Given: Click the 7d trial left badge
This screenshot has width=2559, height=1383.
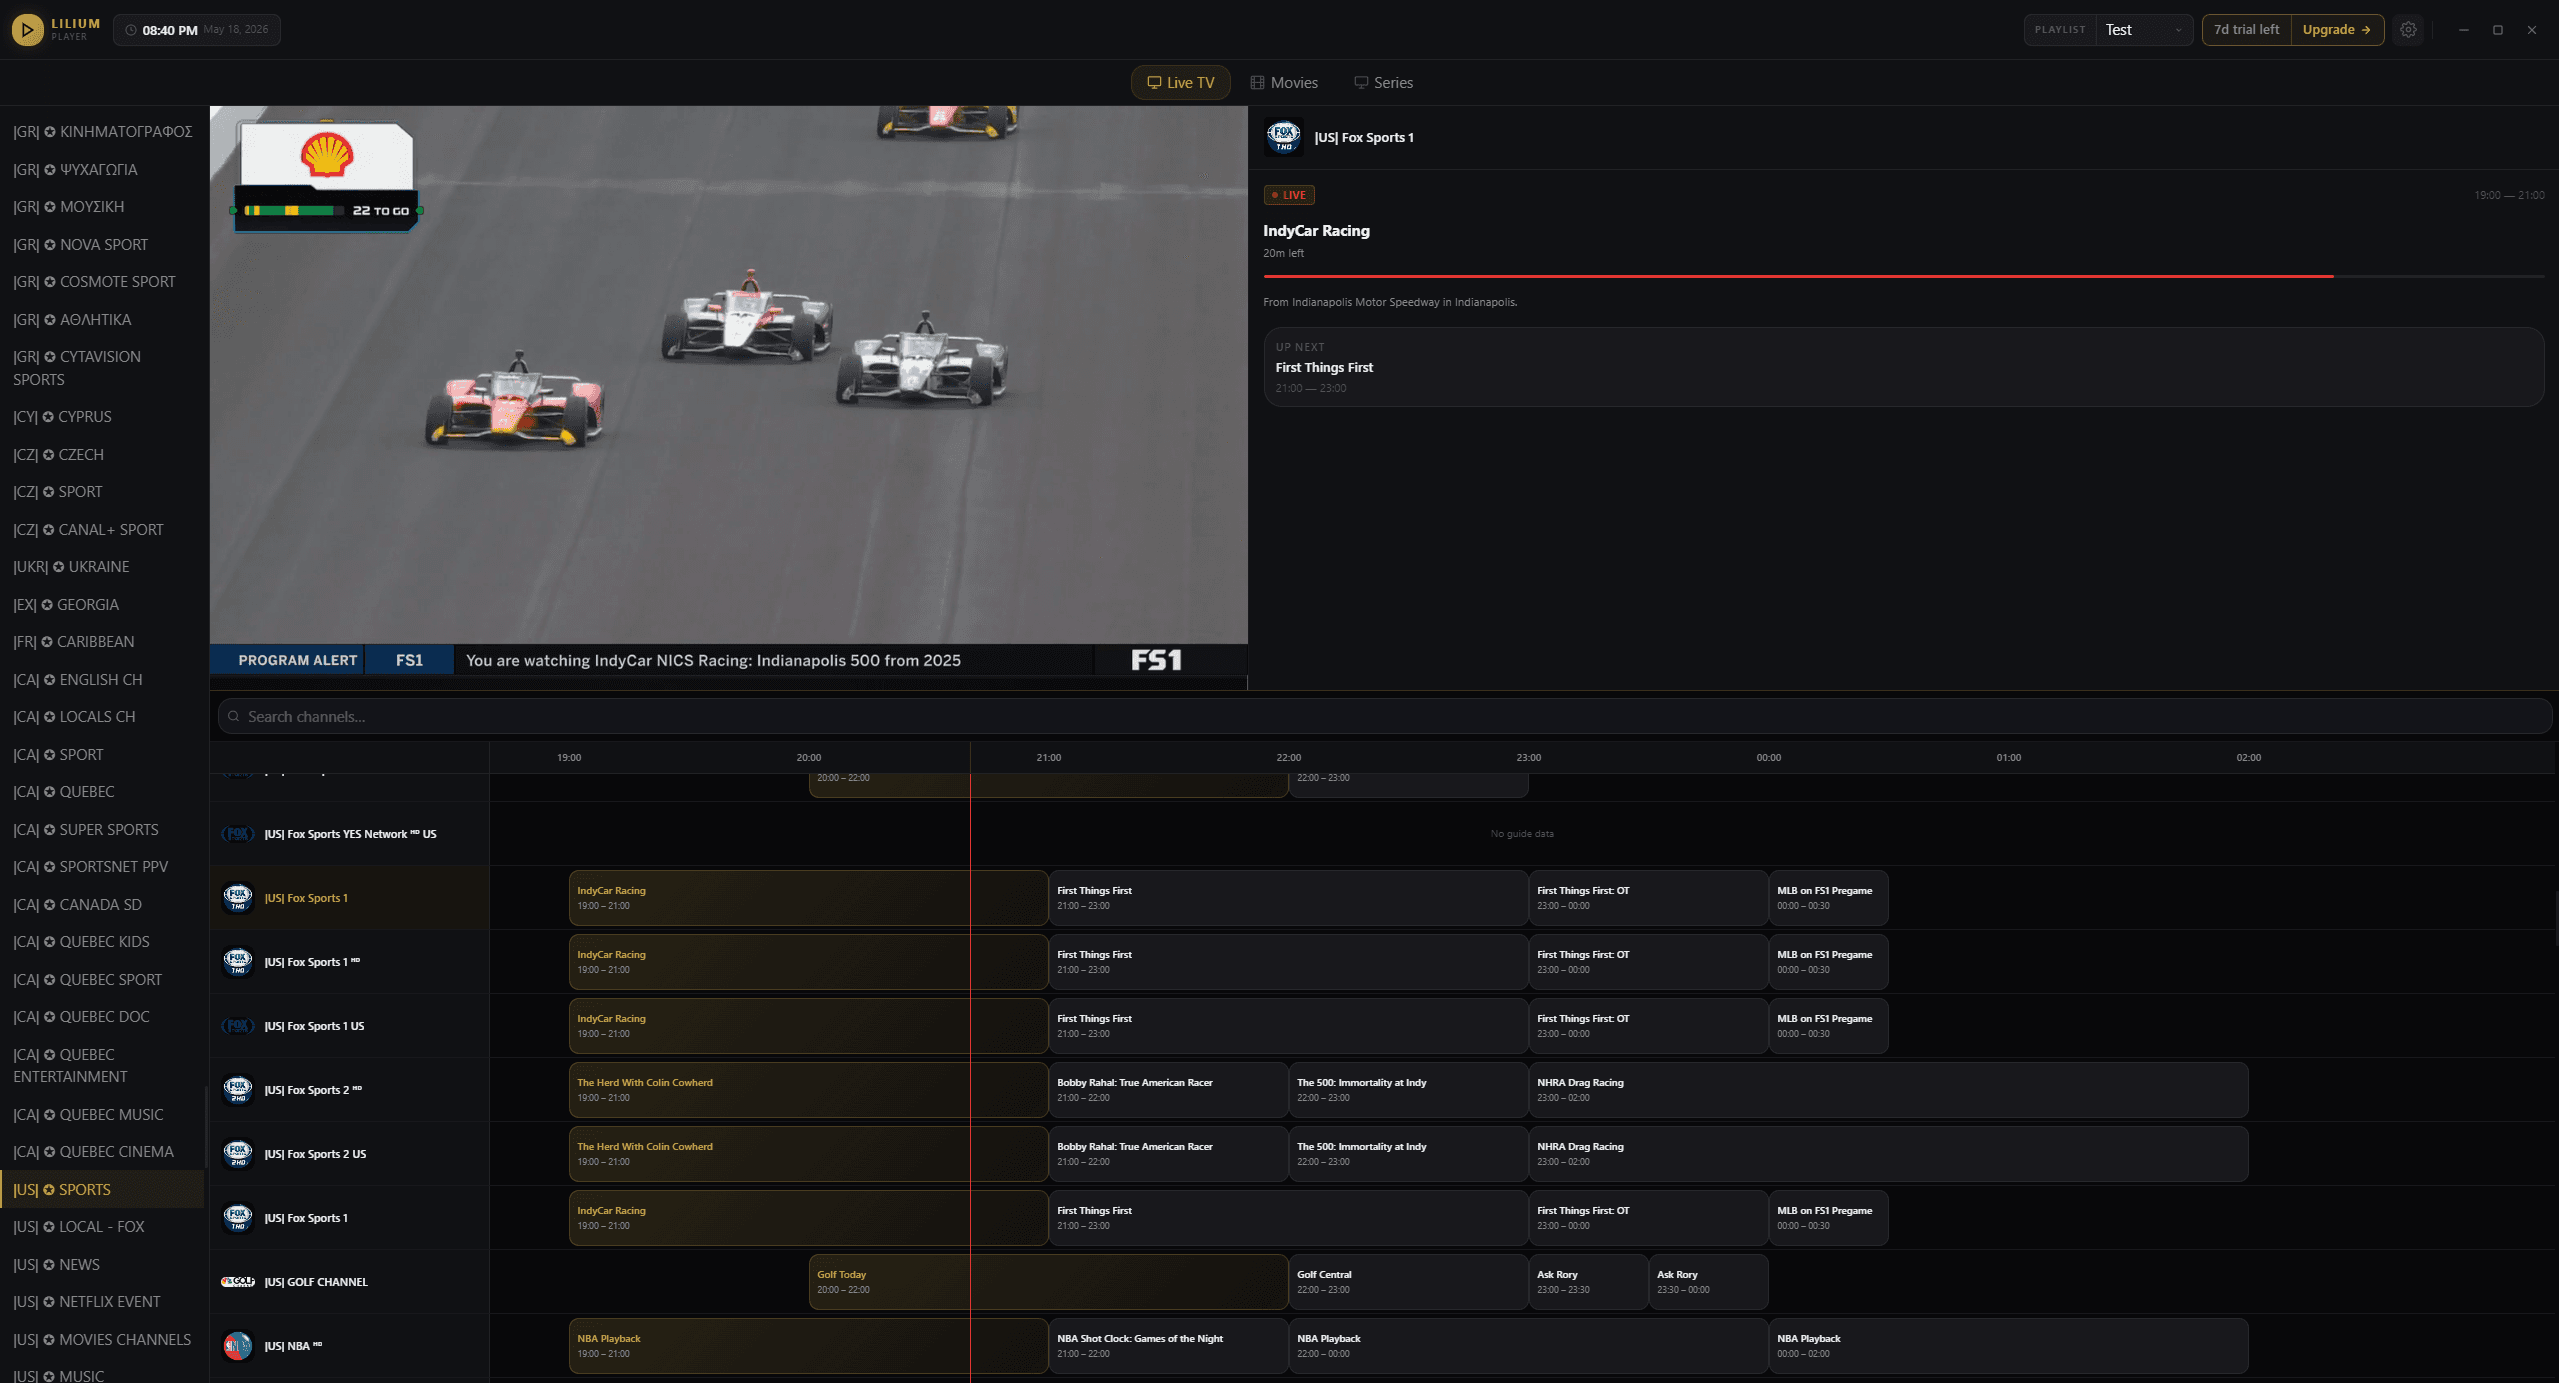Looking at the screenshot, I should pyautogui.click(x=2246, y=30).
